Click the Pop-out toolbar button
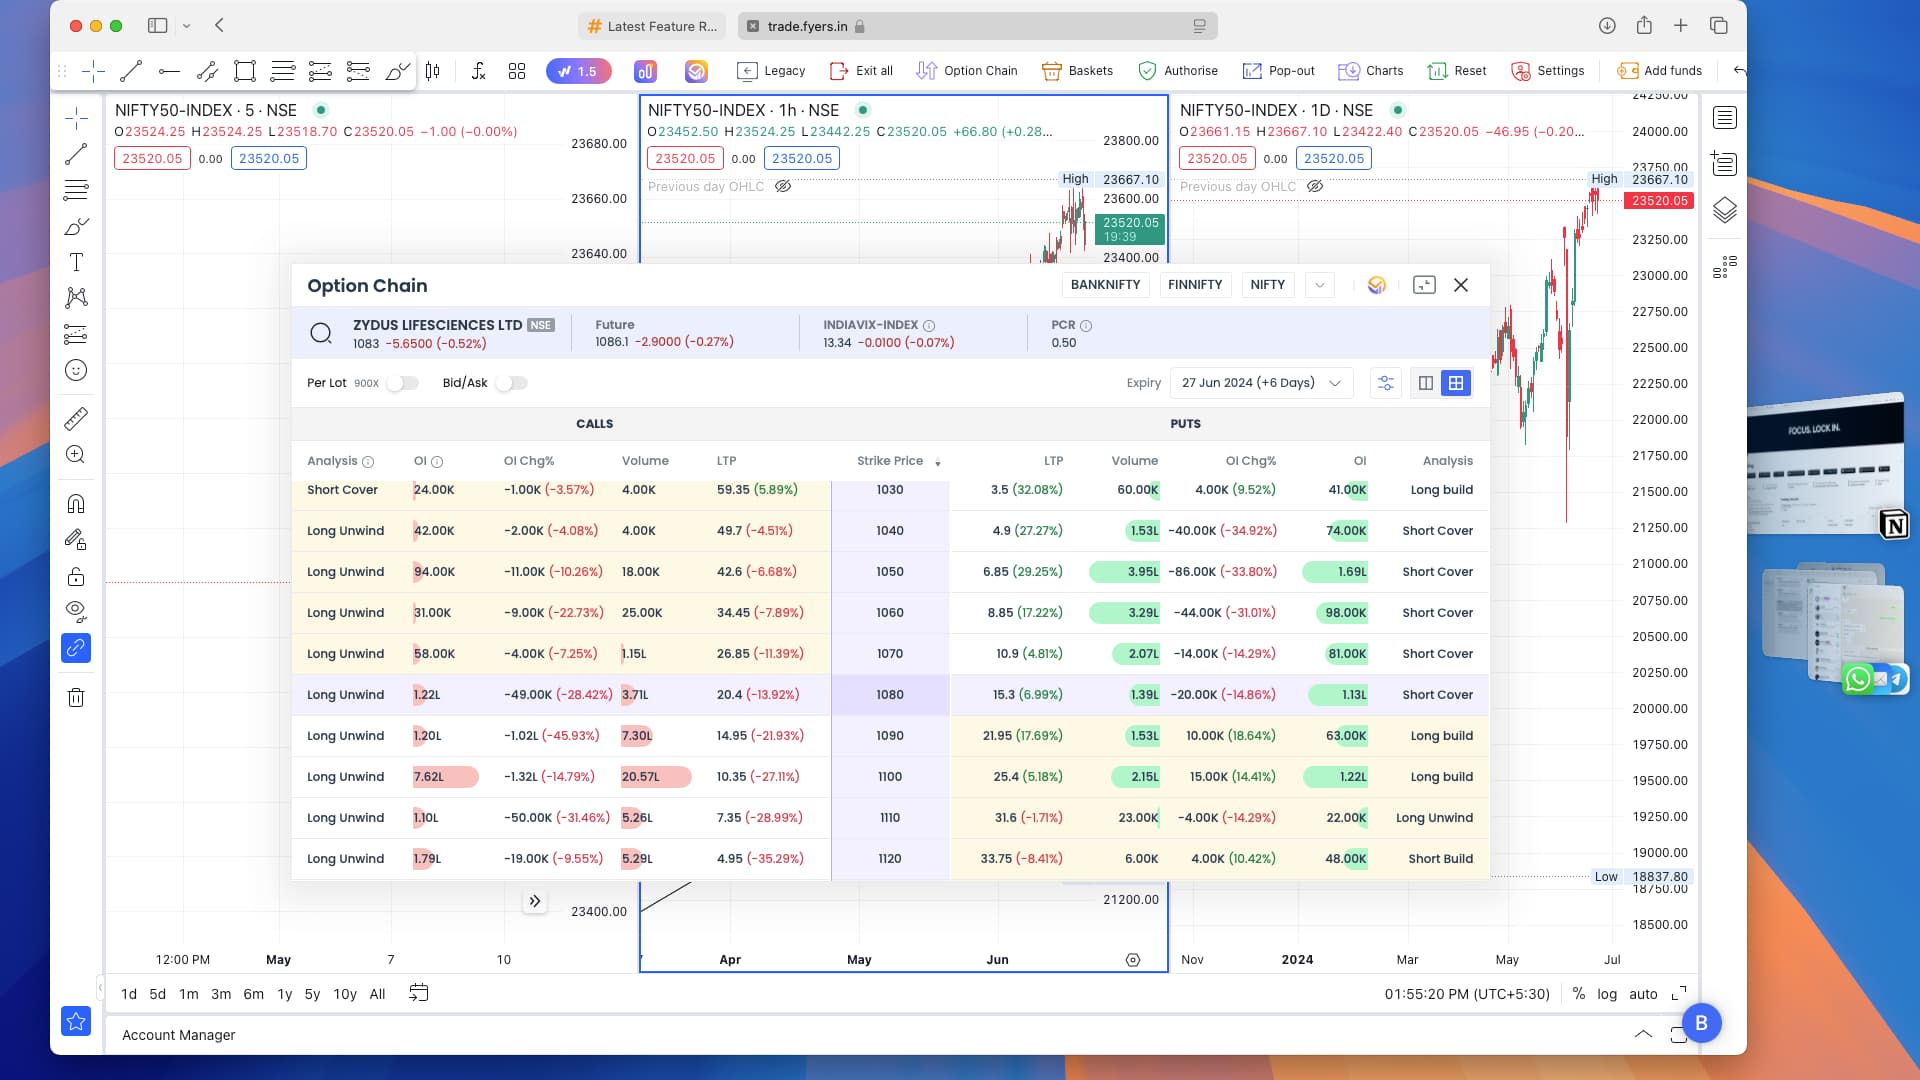 tap(1278, 71)
